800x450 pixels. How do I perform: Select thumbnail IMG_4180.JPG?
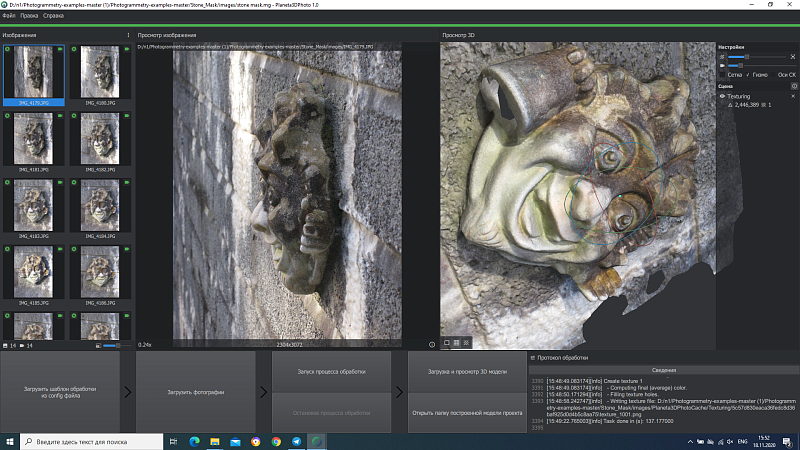coord(100,75)
